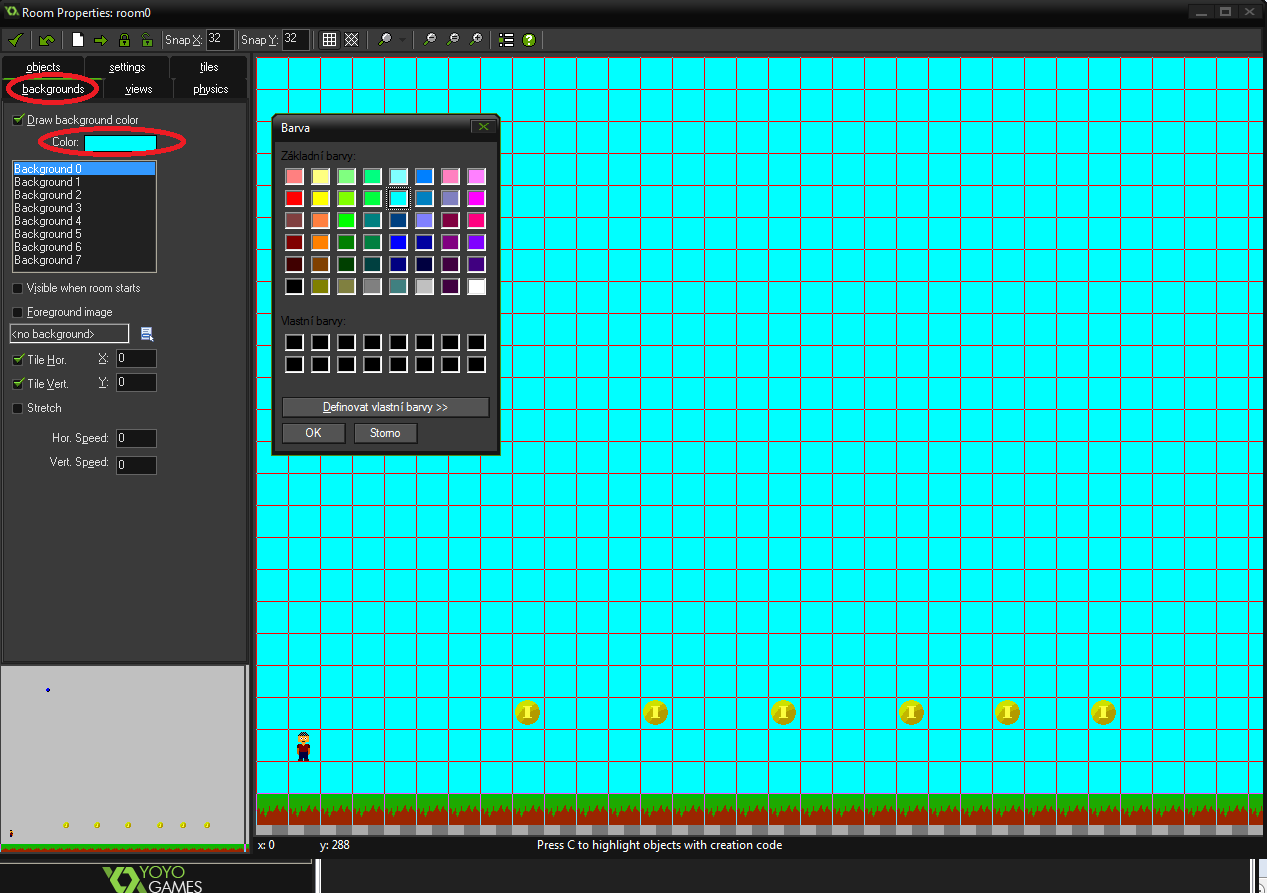
Task: Toggle the square grid display icon
Action: (329, 40)
